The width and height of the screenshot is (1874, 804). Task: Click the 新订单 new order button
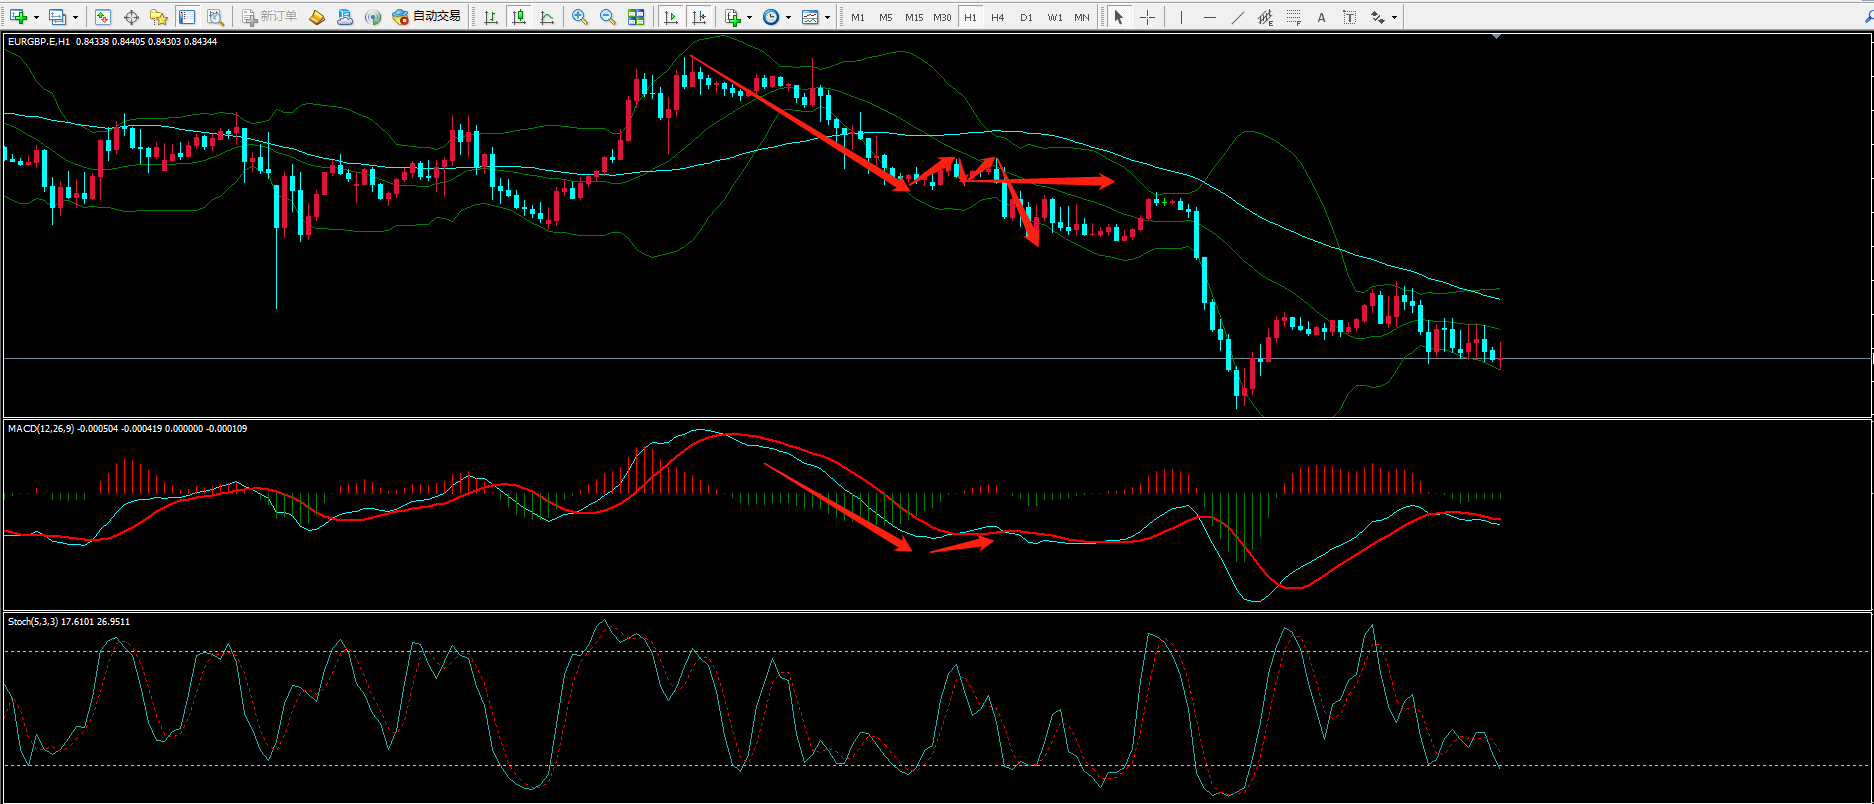coord(270,17)
